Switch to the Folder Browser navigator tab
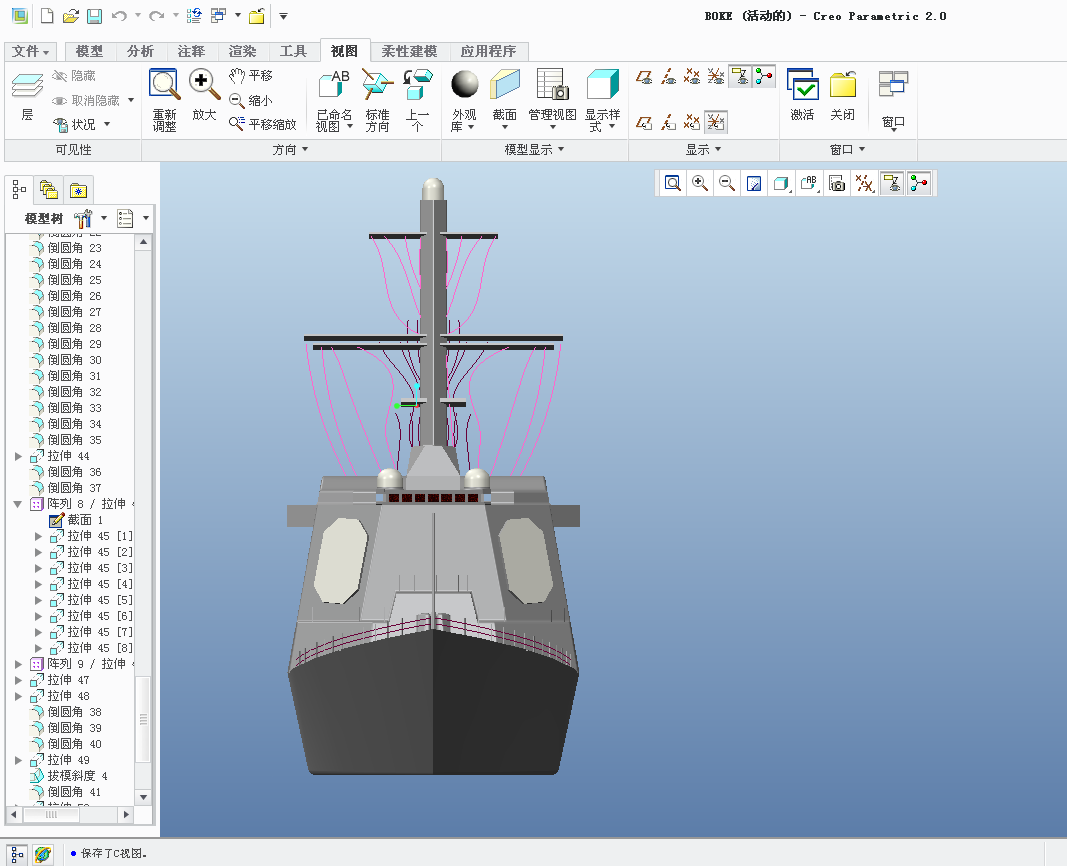Viewport: 1067px width, 866px height. [48, 190]
